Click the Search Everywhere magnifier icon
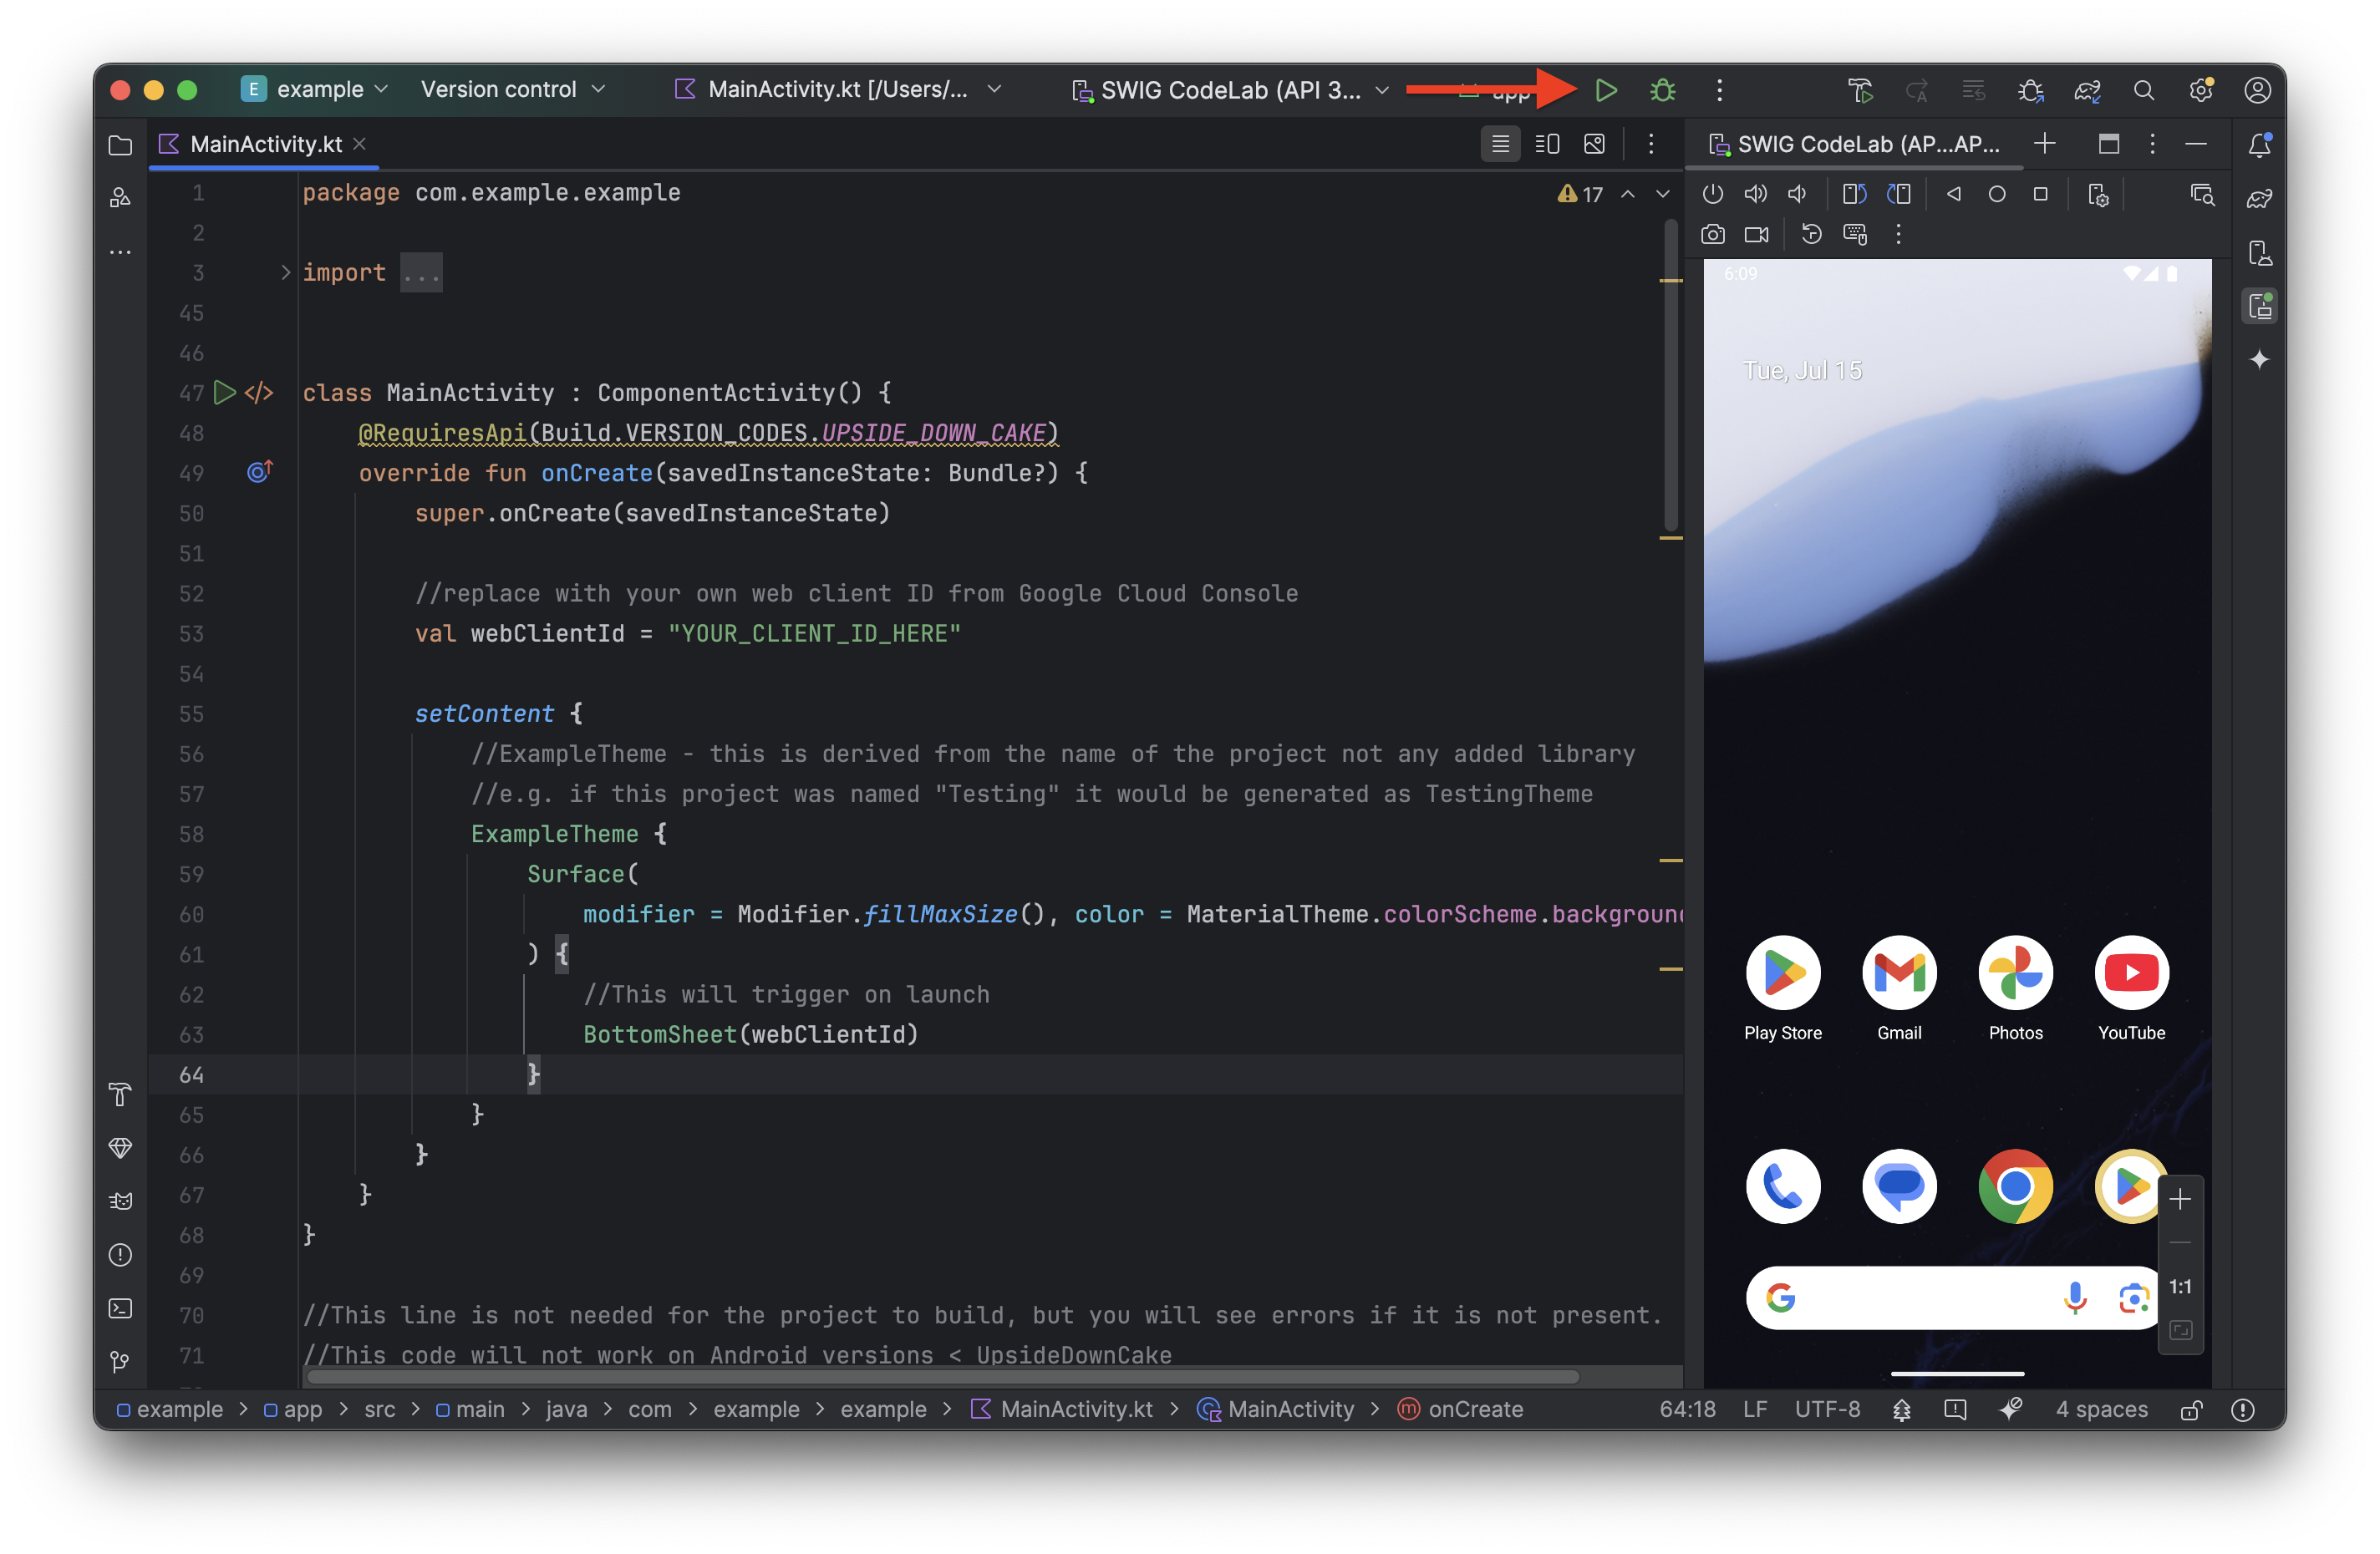Screen dimensions: 2380x1554 [x=2143, y=90]
